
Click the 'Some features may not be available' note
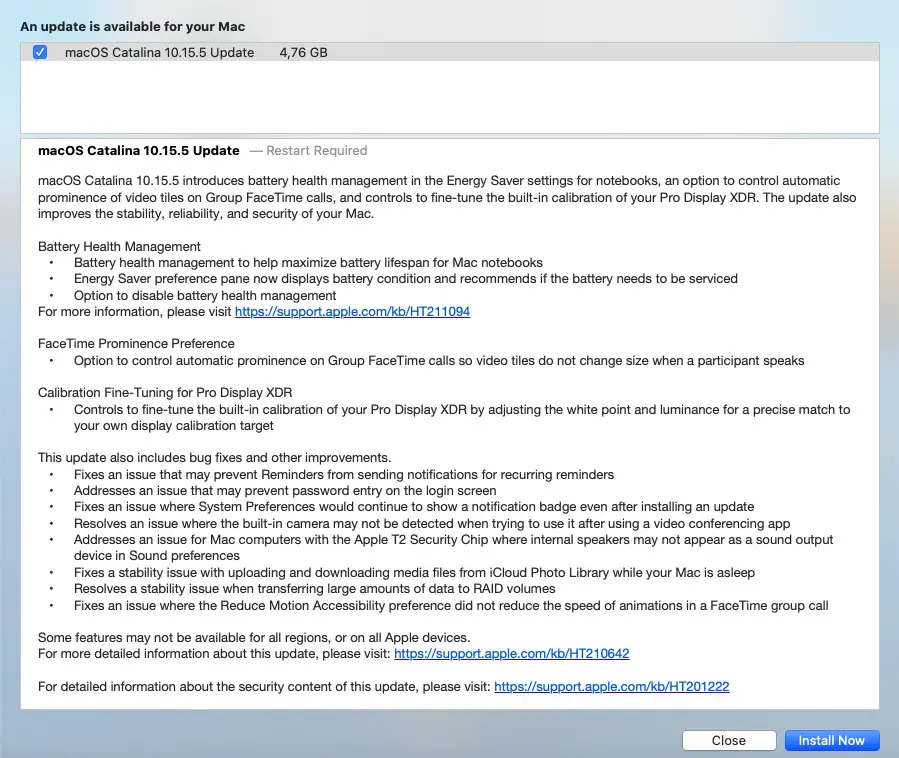click(x=254, y=638)
